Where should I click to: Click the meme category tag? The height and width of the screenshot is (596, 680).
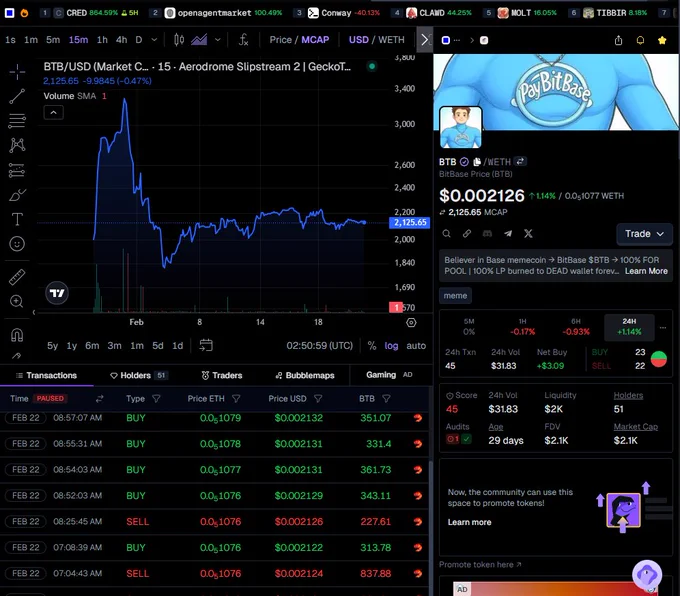[455, 296]
